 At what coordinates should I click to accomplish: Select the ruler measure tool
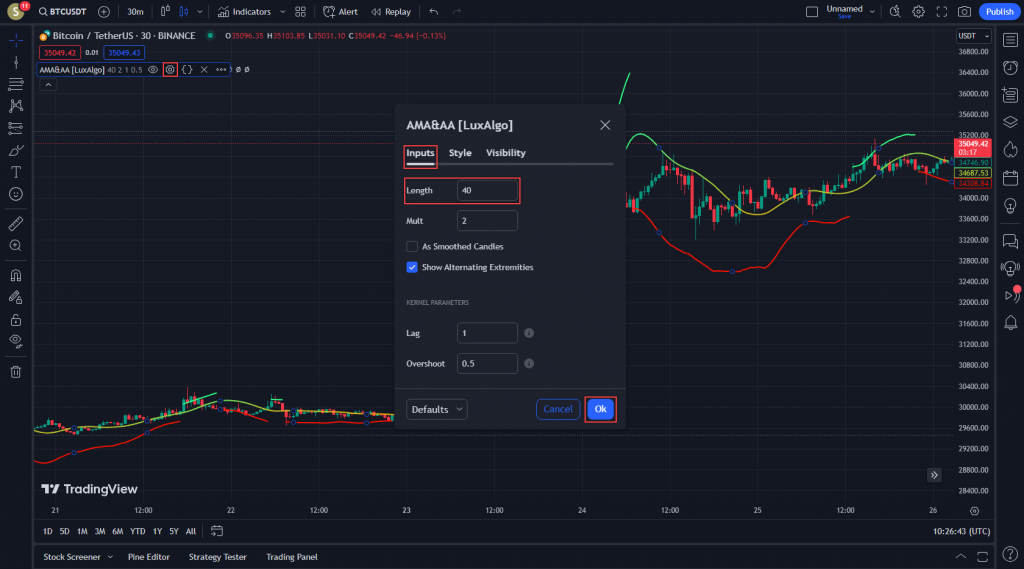pos(16,223)
